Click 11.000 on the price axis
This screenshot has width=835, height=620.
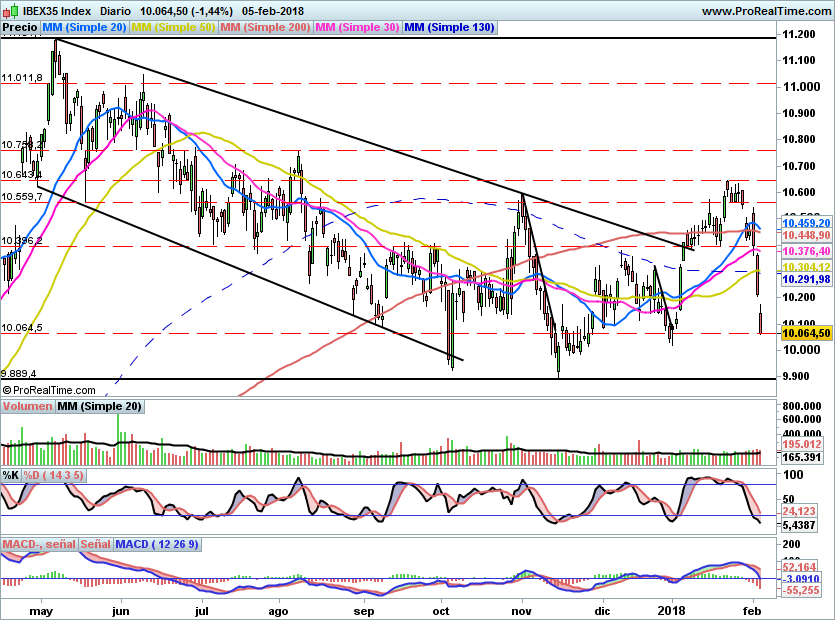tap(800, 87)
